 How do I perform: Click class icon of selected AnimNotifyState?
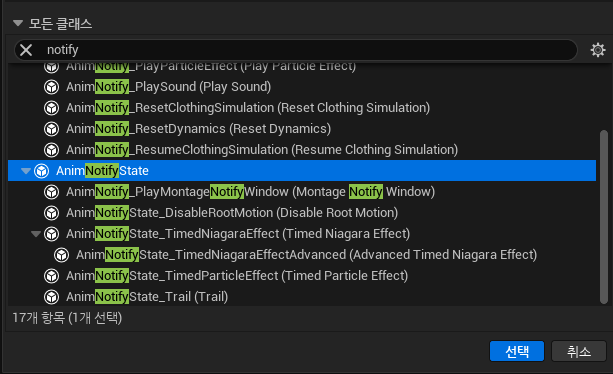(x=41, y=171)
